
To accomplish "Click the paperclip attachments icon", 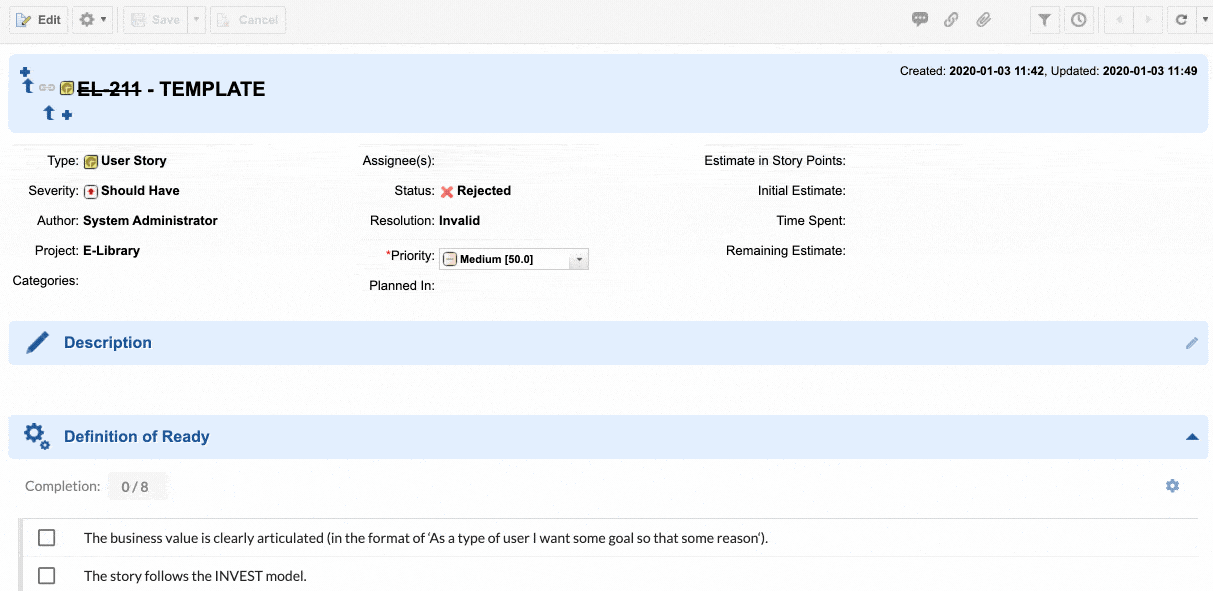I will point(983,20).
